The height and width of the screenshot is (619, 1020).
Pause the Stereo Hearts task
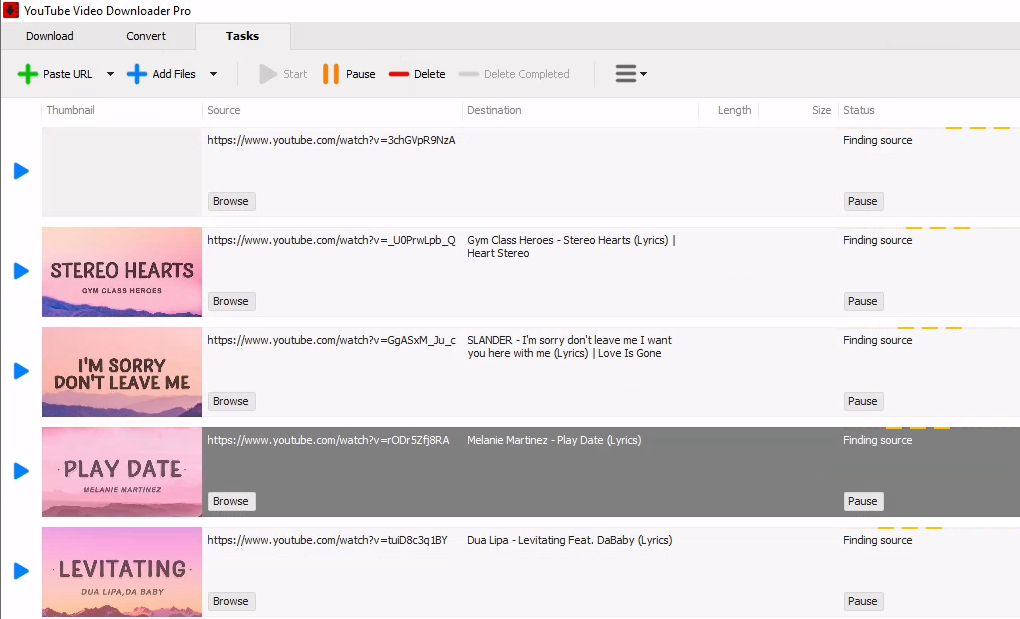[x=863, y=302]
